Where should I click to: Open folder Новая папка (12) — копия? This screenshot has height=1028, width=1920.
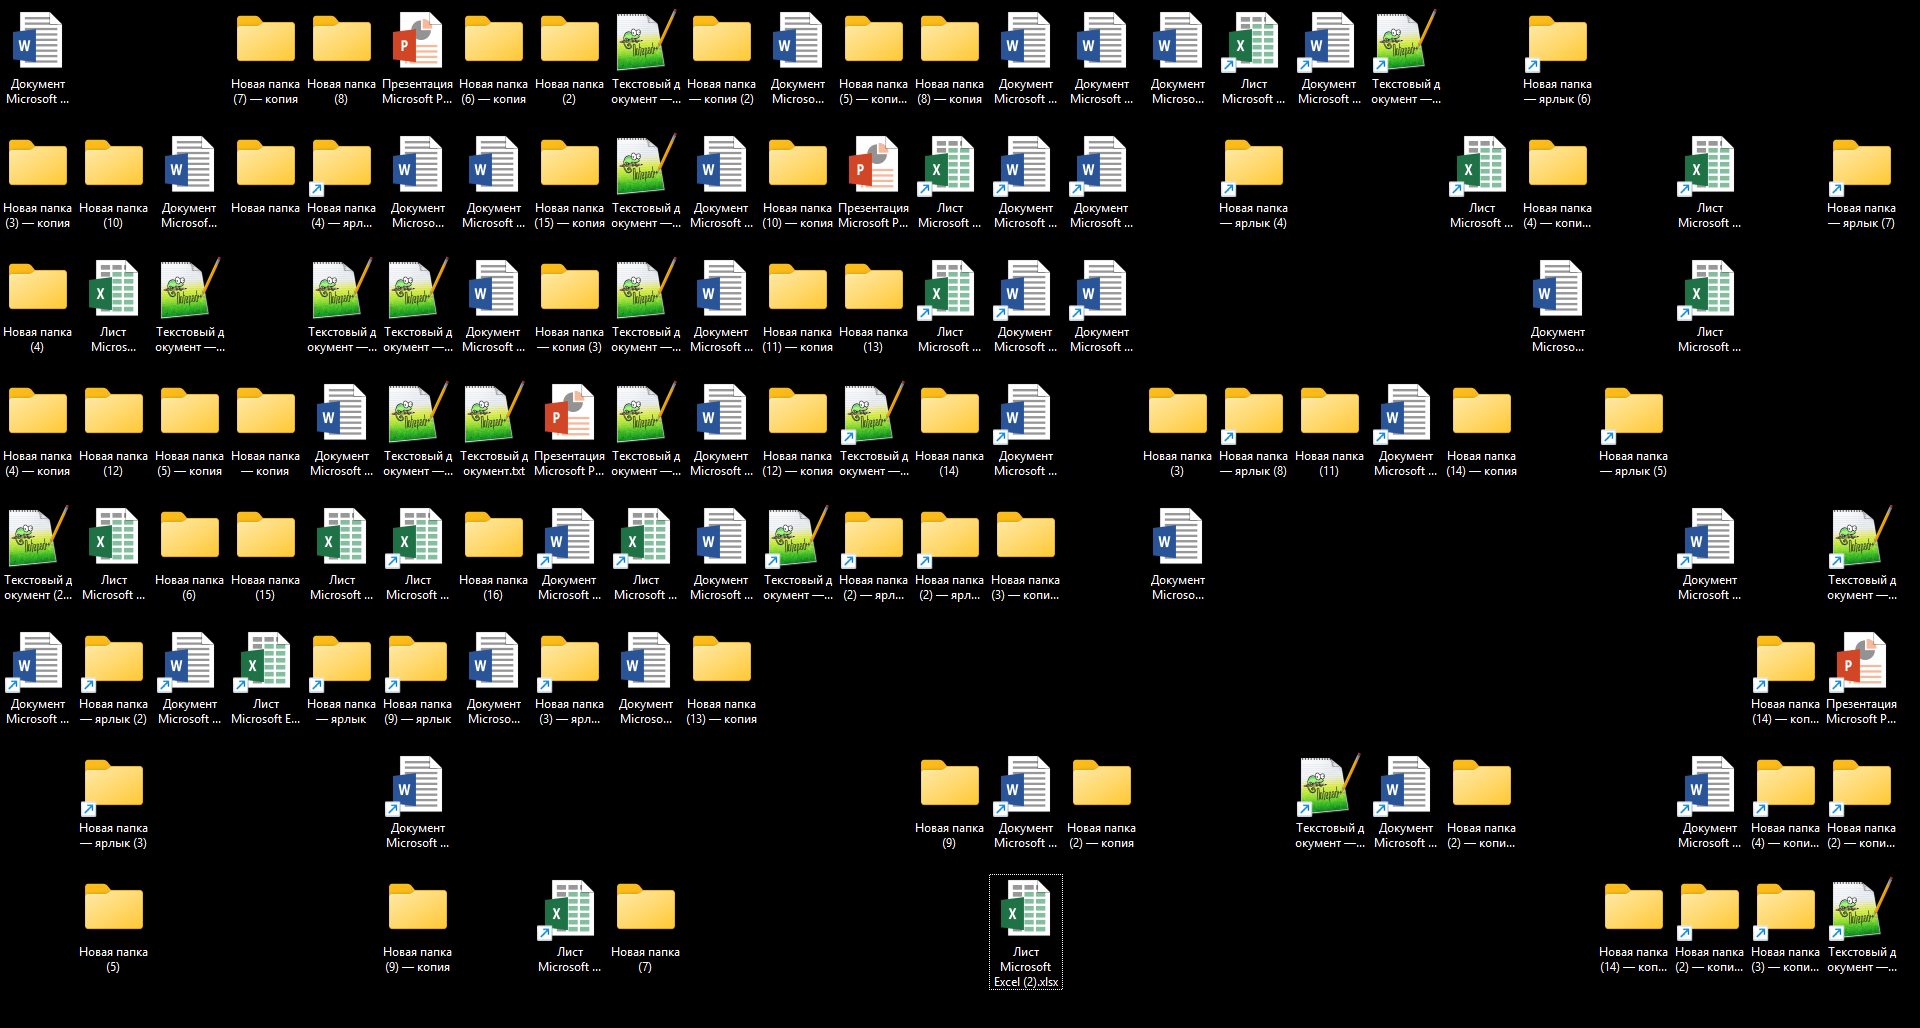click(797, 412)
